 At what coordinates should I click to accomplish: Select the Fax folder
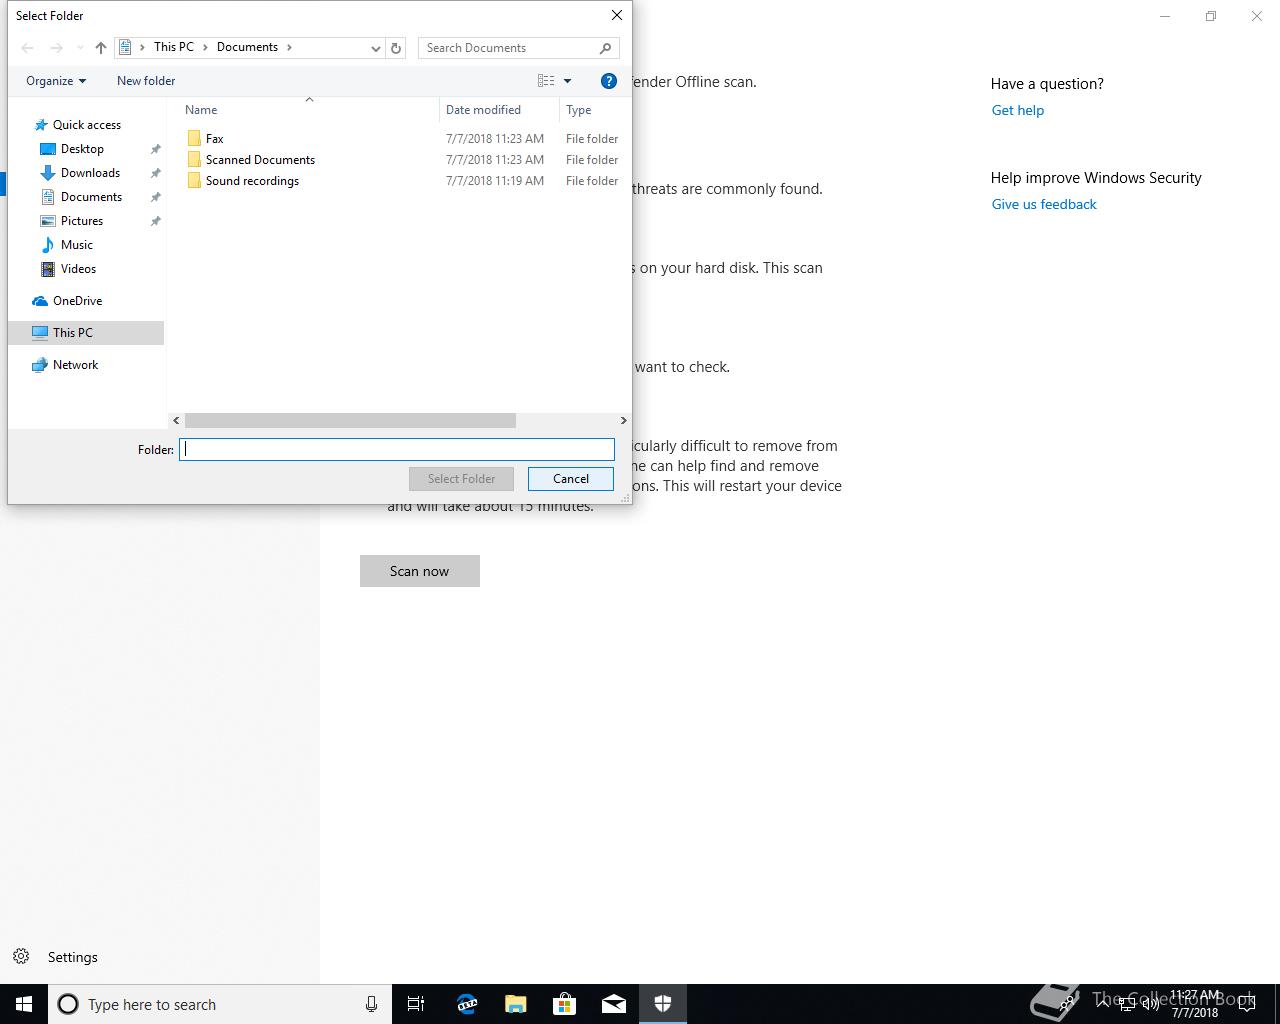click(205, 139)
